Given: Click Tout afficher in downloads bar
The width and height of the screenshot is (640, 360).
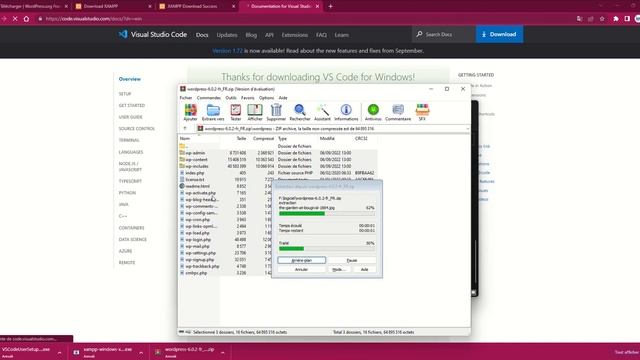Looking at the screenshot, I should point(627,352).
